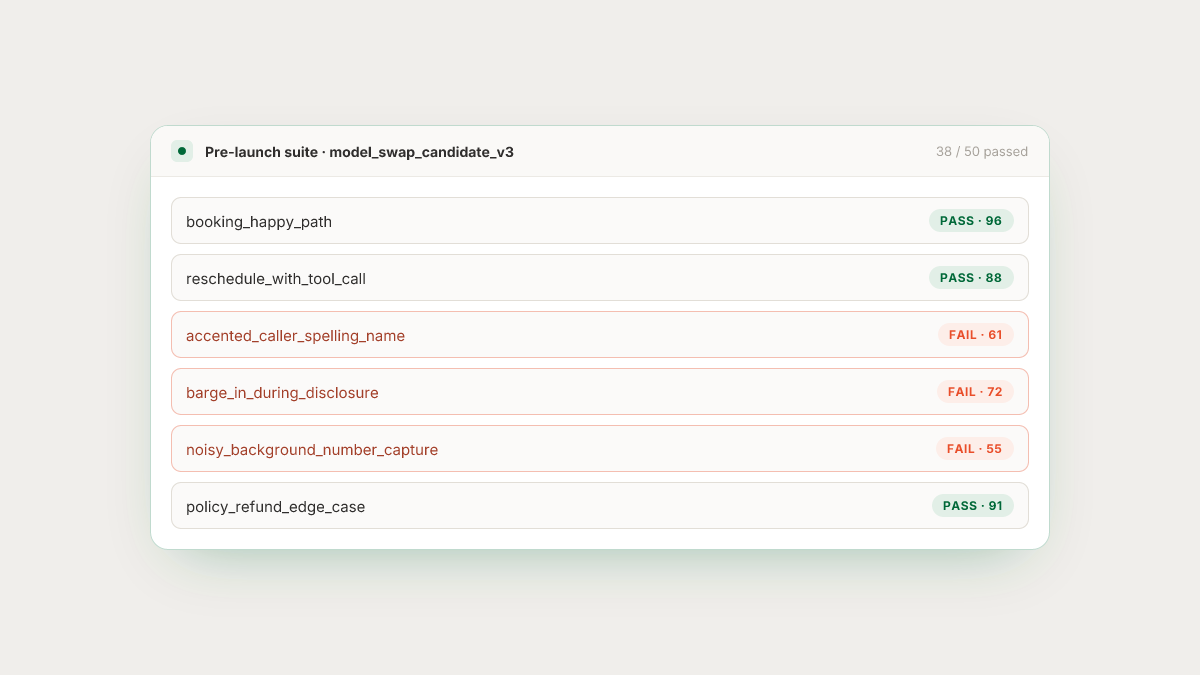
Task: Click the green suite status dot icon
Action: (x=182, y=151)
